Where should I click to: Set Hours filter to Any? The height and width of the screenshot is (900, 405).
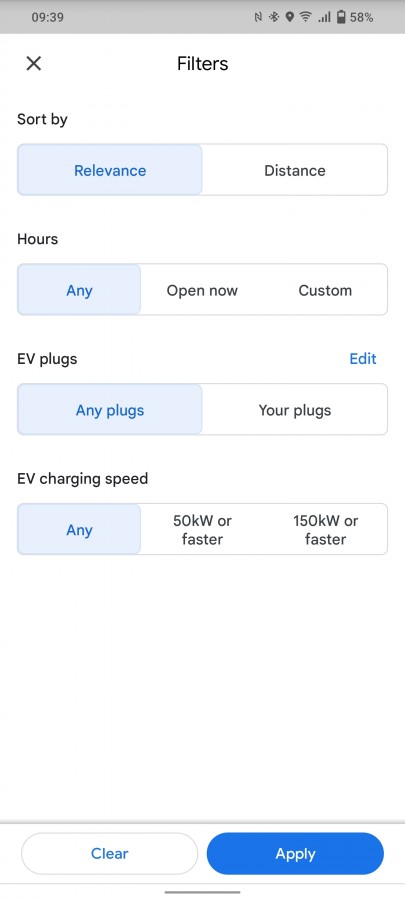pos(79,290)
